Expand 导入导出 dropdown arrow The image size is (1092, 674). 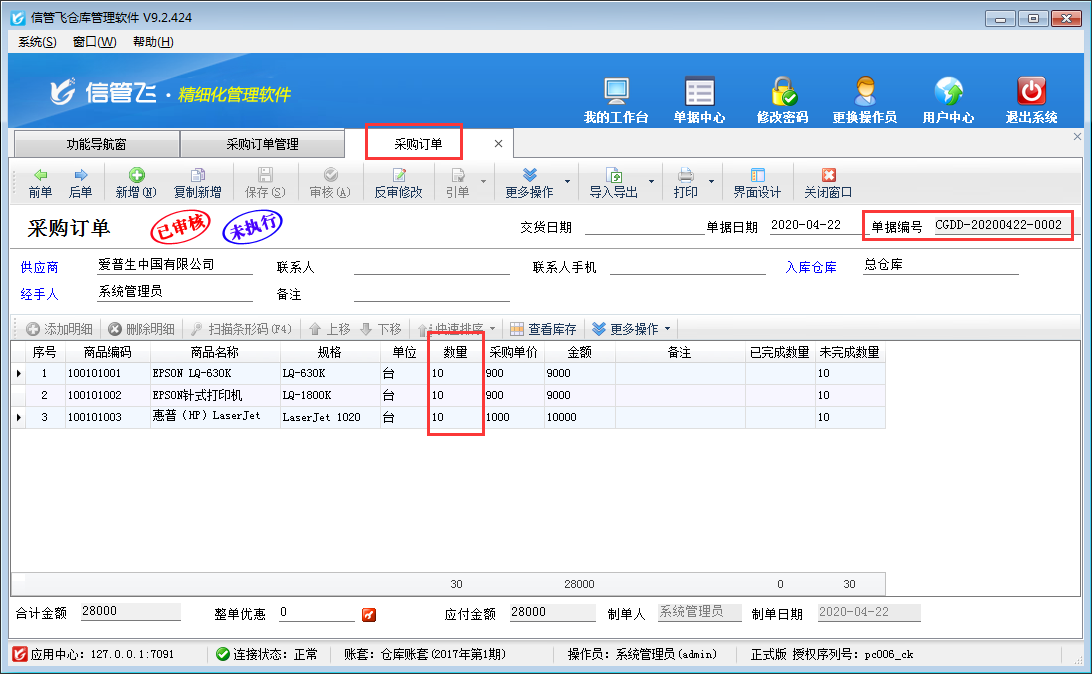coord(652,182)
